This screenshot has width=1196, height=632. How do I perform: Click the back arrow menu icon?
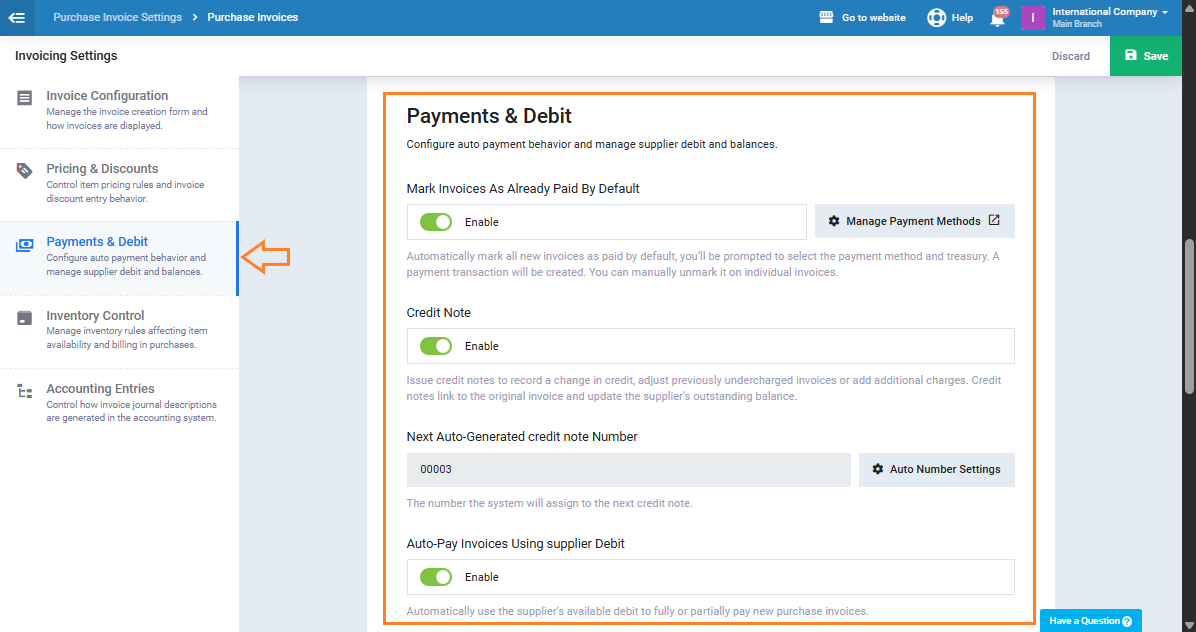(x=17, y=18)
